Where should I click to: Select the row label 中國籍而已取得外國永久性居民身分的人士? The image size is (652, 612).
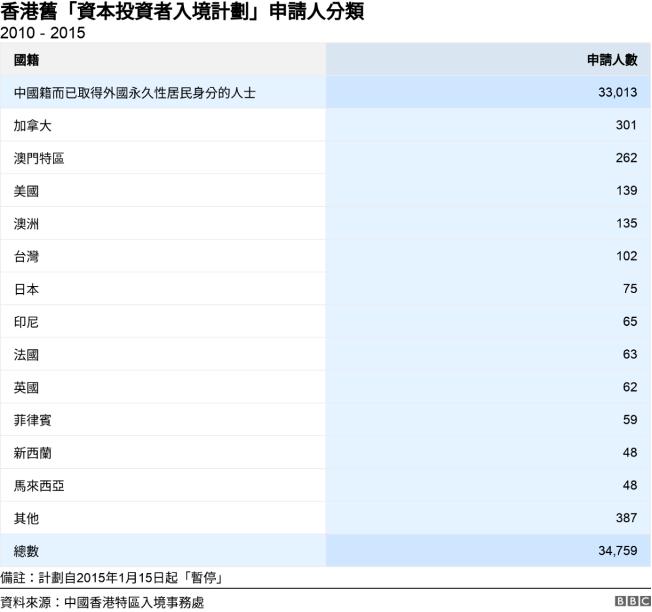[x=135, y=92]
